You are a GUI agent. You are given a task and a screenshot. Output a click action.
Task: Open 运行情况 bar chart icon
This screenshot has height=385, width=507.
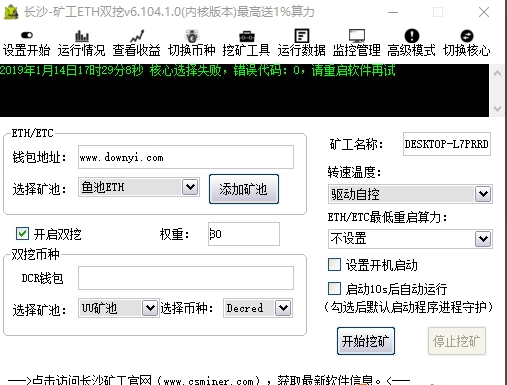tap(82, 36)
